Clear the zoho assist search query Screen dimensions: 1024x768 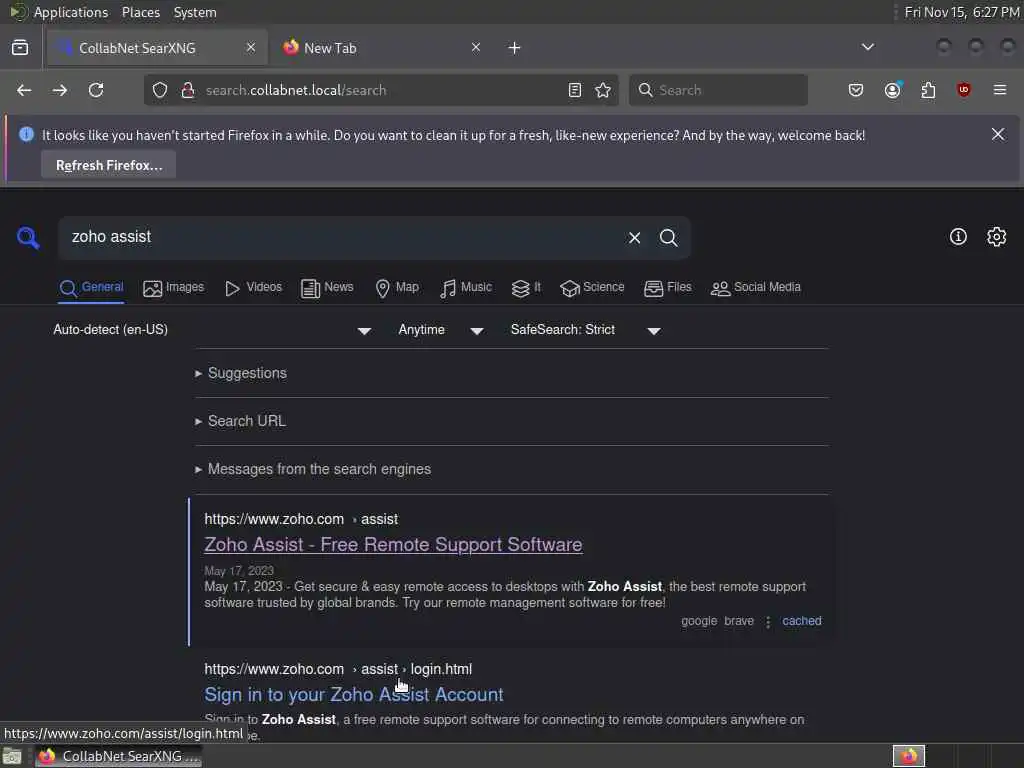coord(634,238)
